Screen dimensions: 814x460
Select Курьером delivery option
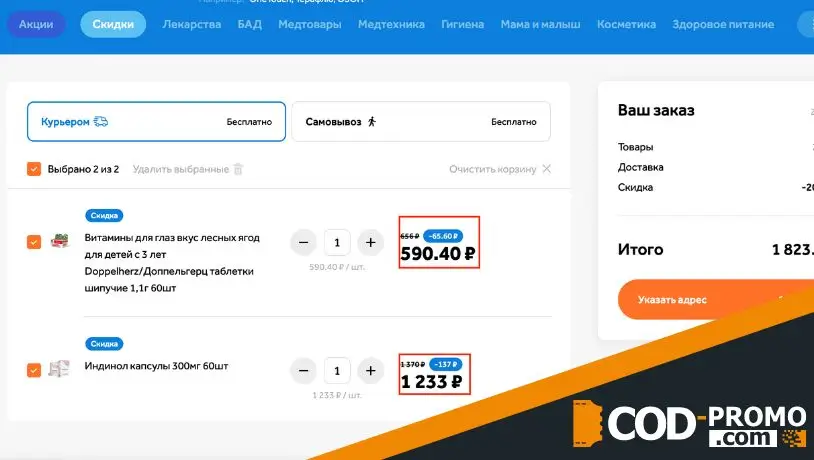coord(156,121)
